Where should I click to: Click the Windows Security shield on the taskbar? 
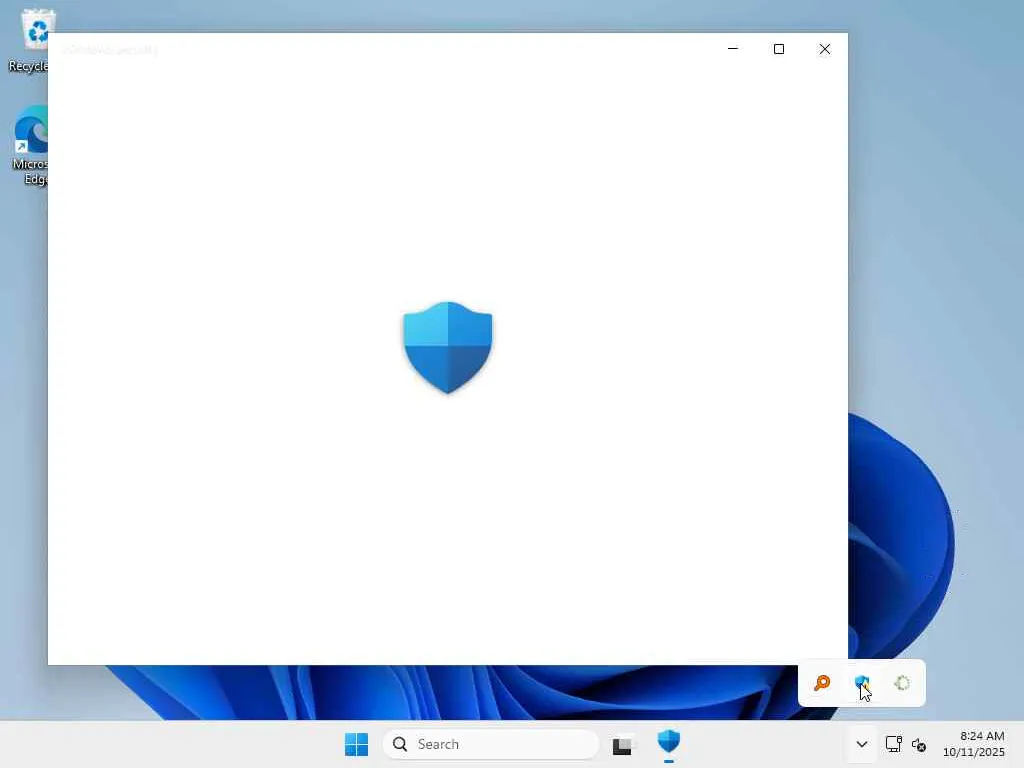tap(669, 743)
